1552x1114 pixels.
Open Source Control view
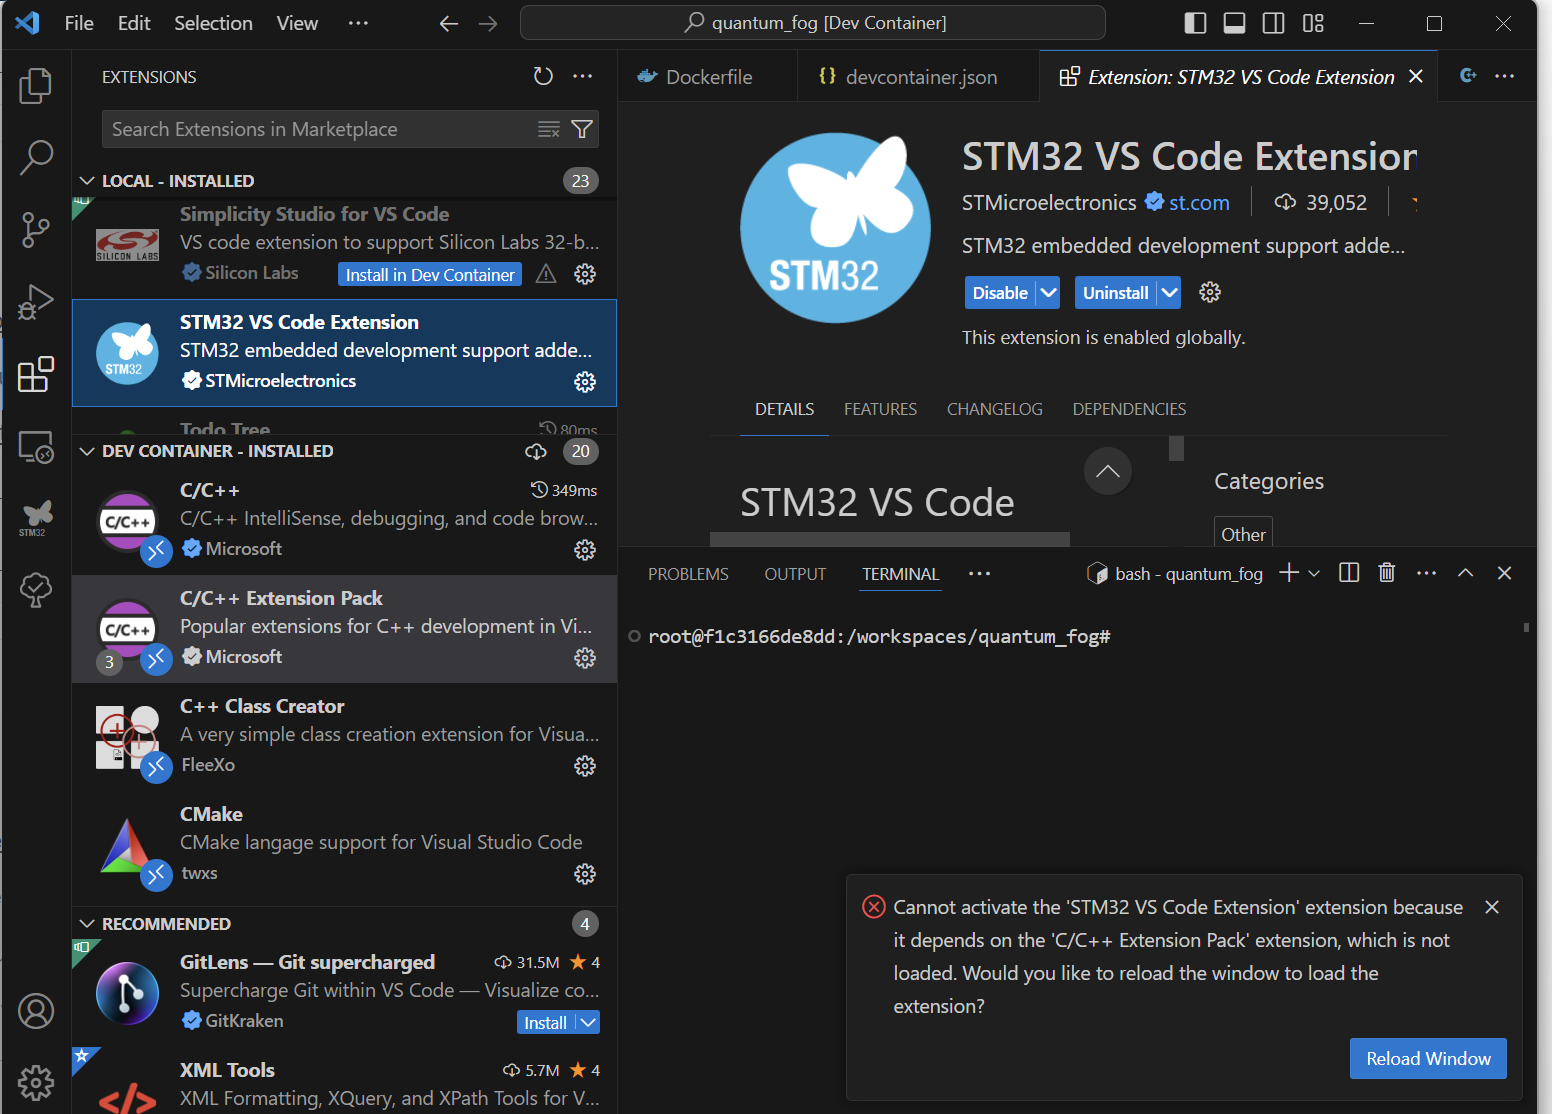36,229
